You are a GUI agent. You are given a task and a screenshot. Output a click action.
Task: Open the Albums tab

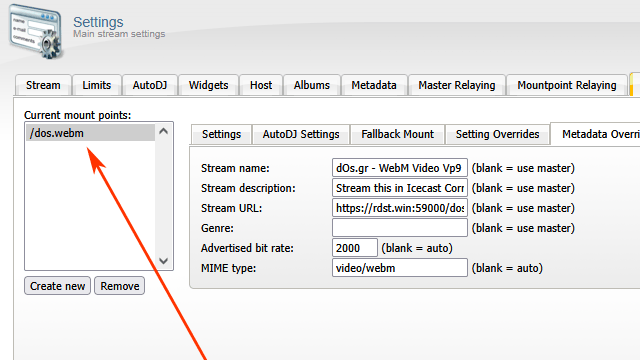coord(312,85)
